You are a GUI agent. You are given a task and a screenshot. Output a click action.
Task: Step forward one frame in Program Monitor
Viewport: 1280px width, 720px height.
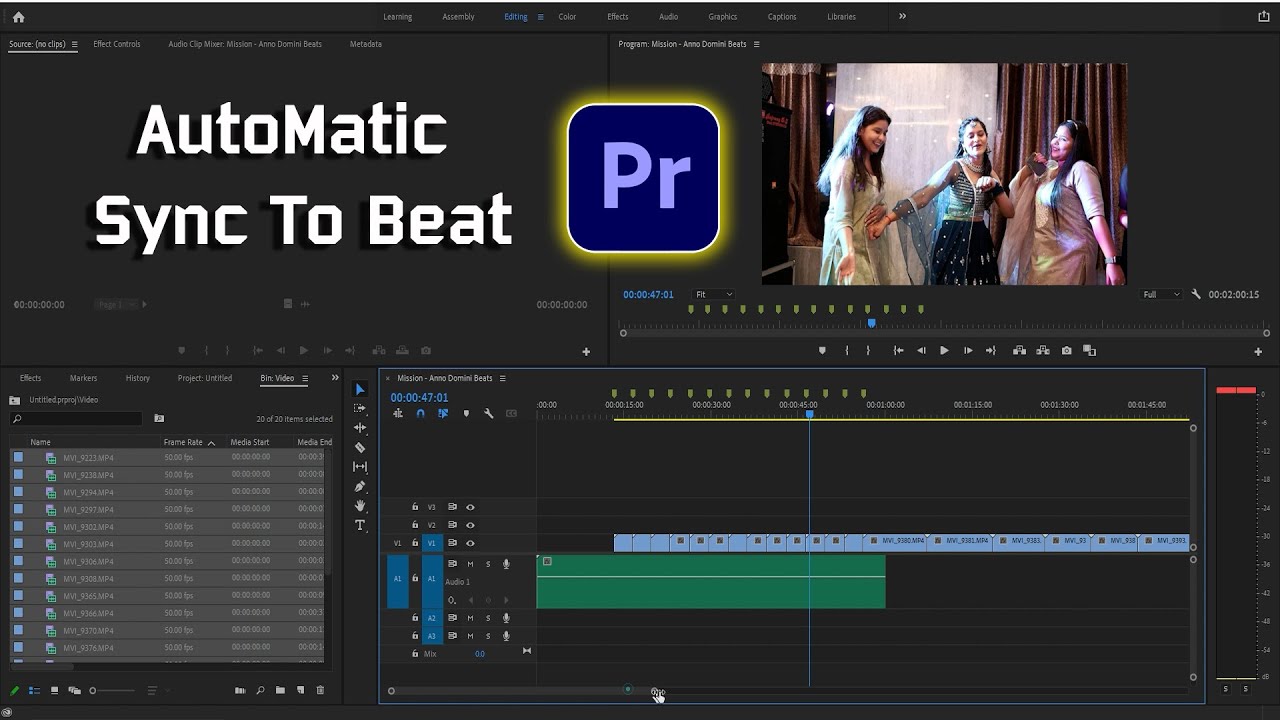coord(968,351)
